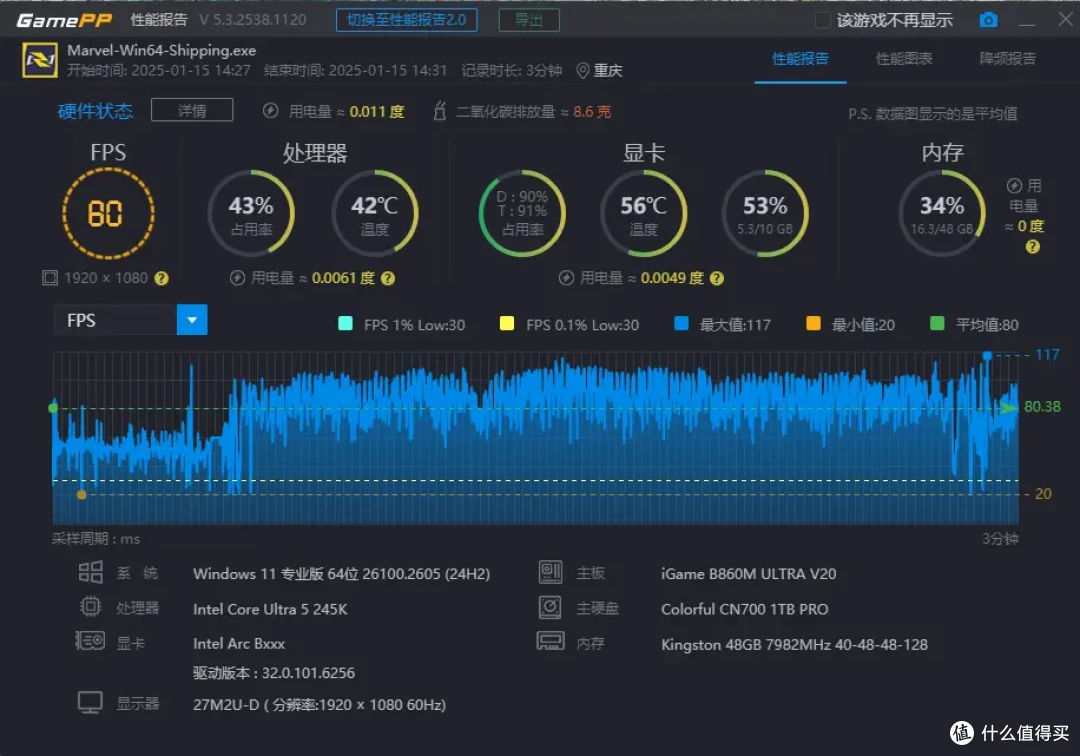Click the CO2 emission bottle icon
This screenshot has height=756, width=1080.
coord(440,111)
